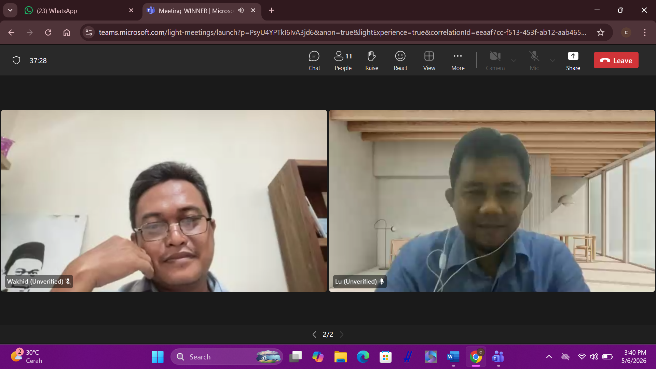This screenshot has width=656, height=369.
Task: Open the Chat panel in Teams
Action: tap(314, 60)
